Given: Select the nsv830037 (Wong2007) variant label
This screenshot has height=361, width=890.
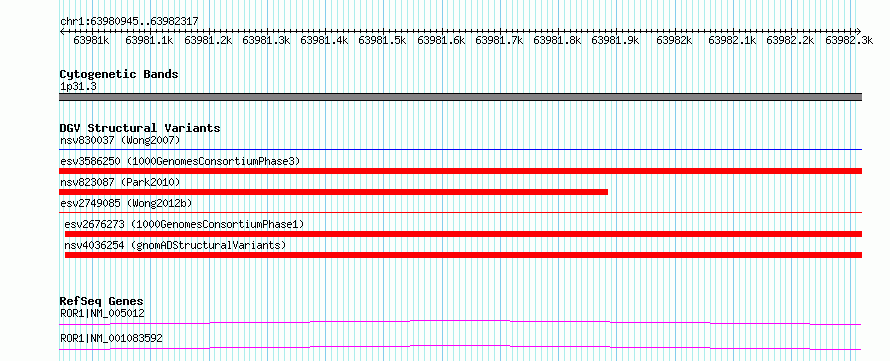Looking at the screenshot, I should (x=120, y=140).
